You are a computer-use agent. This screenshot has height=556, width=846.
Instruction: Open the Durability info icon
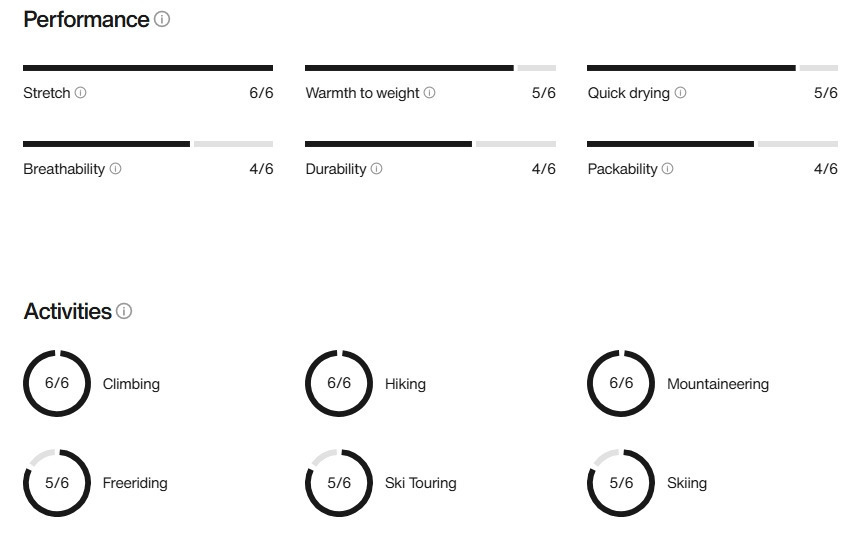pos(376,169)
